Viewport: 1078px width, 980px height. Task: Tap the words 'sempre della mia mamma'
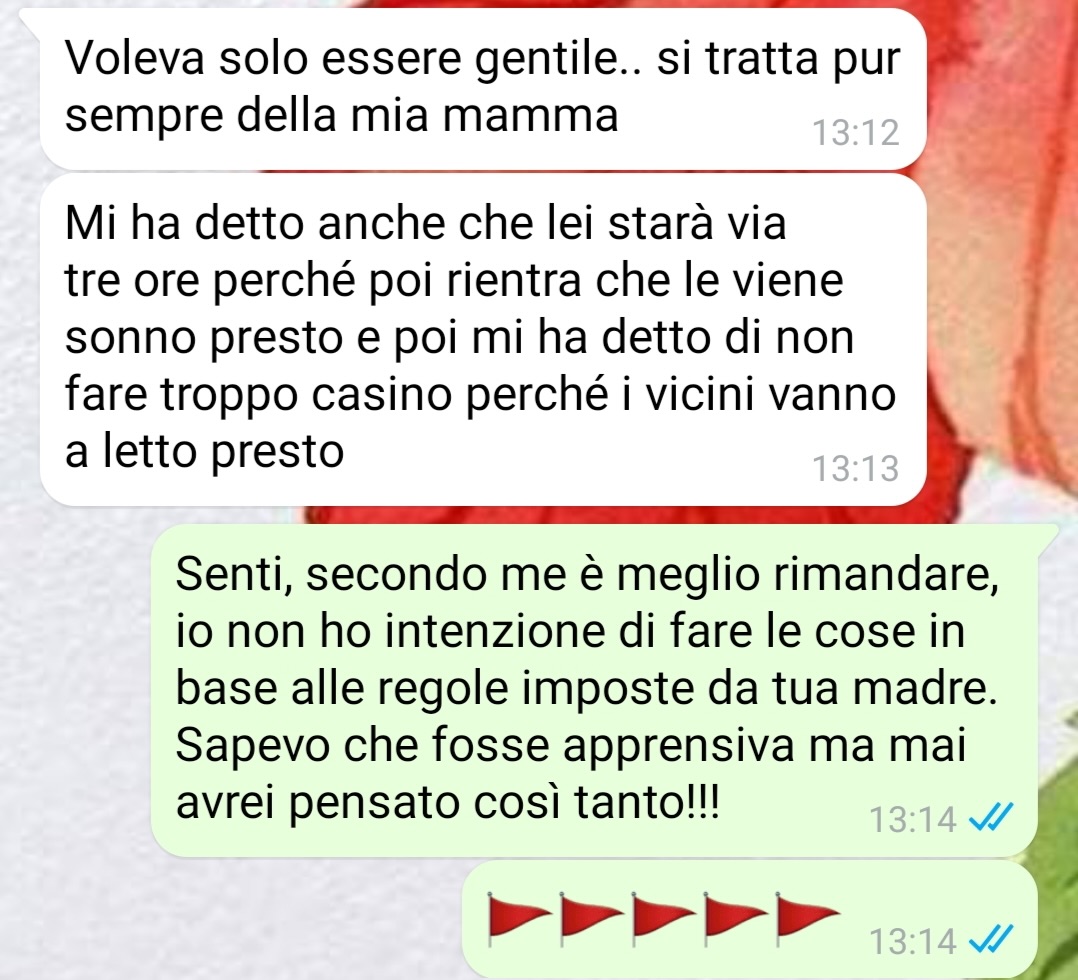point(342,116)
